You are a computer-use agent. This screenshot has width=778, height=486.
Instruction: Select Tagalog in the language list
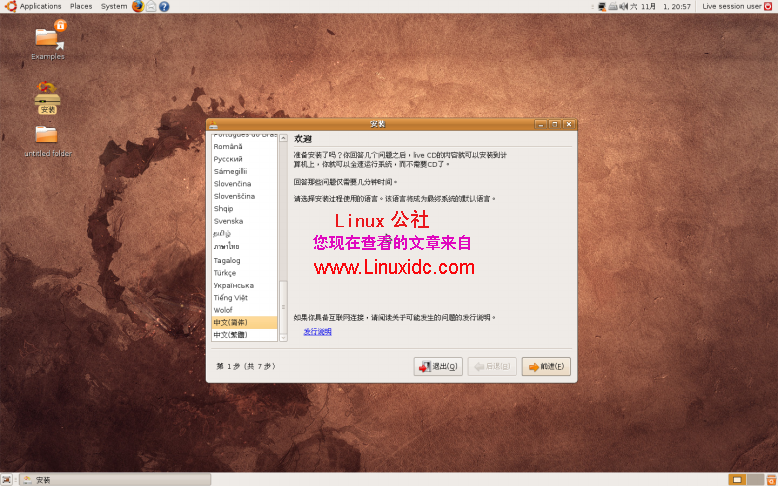[244, 260]
